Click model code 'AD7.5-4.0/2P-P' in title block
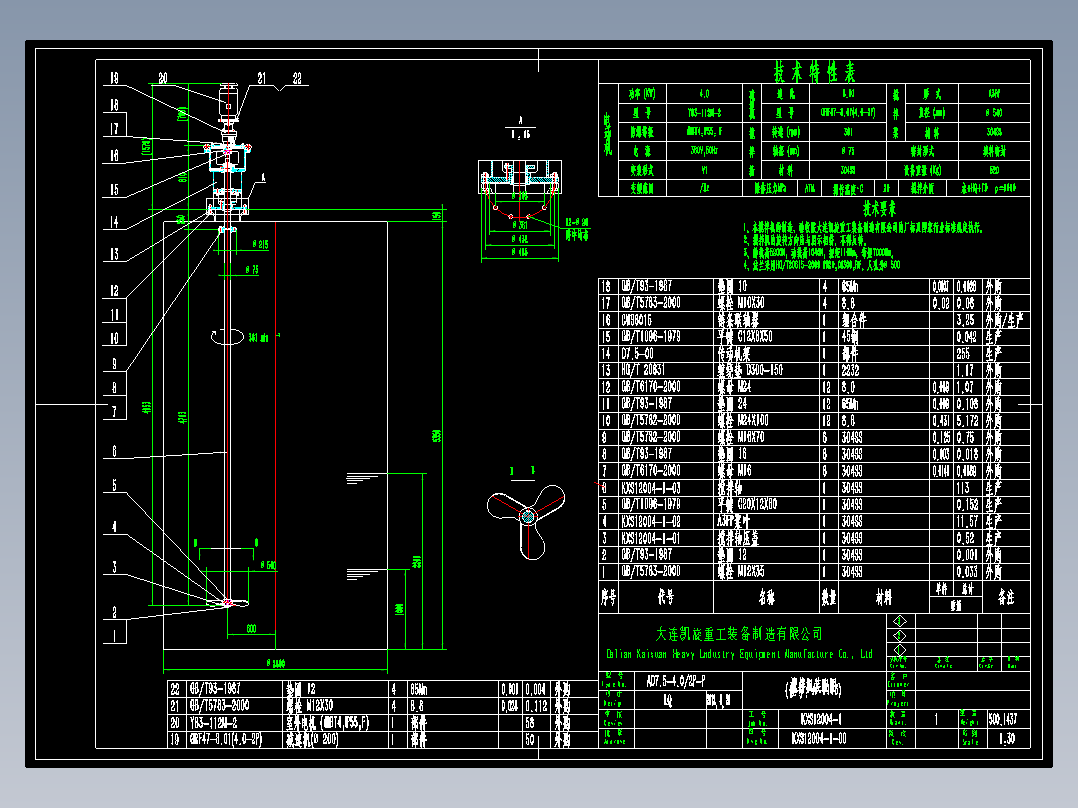Image resolution: width=1078 pixels, height=808 pixels. pyautogui.click(x=675, y=681)
